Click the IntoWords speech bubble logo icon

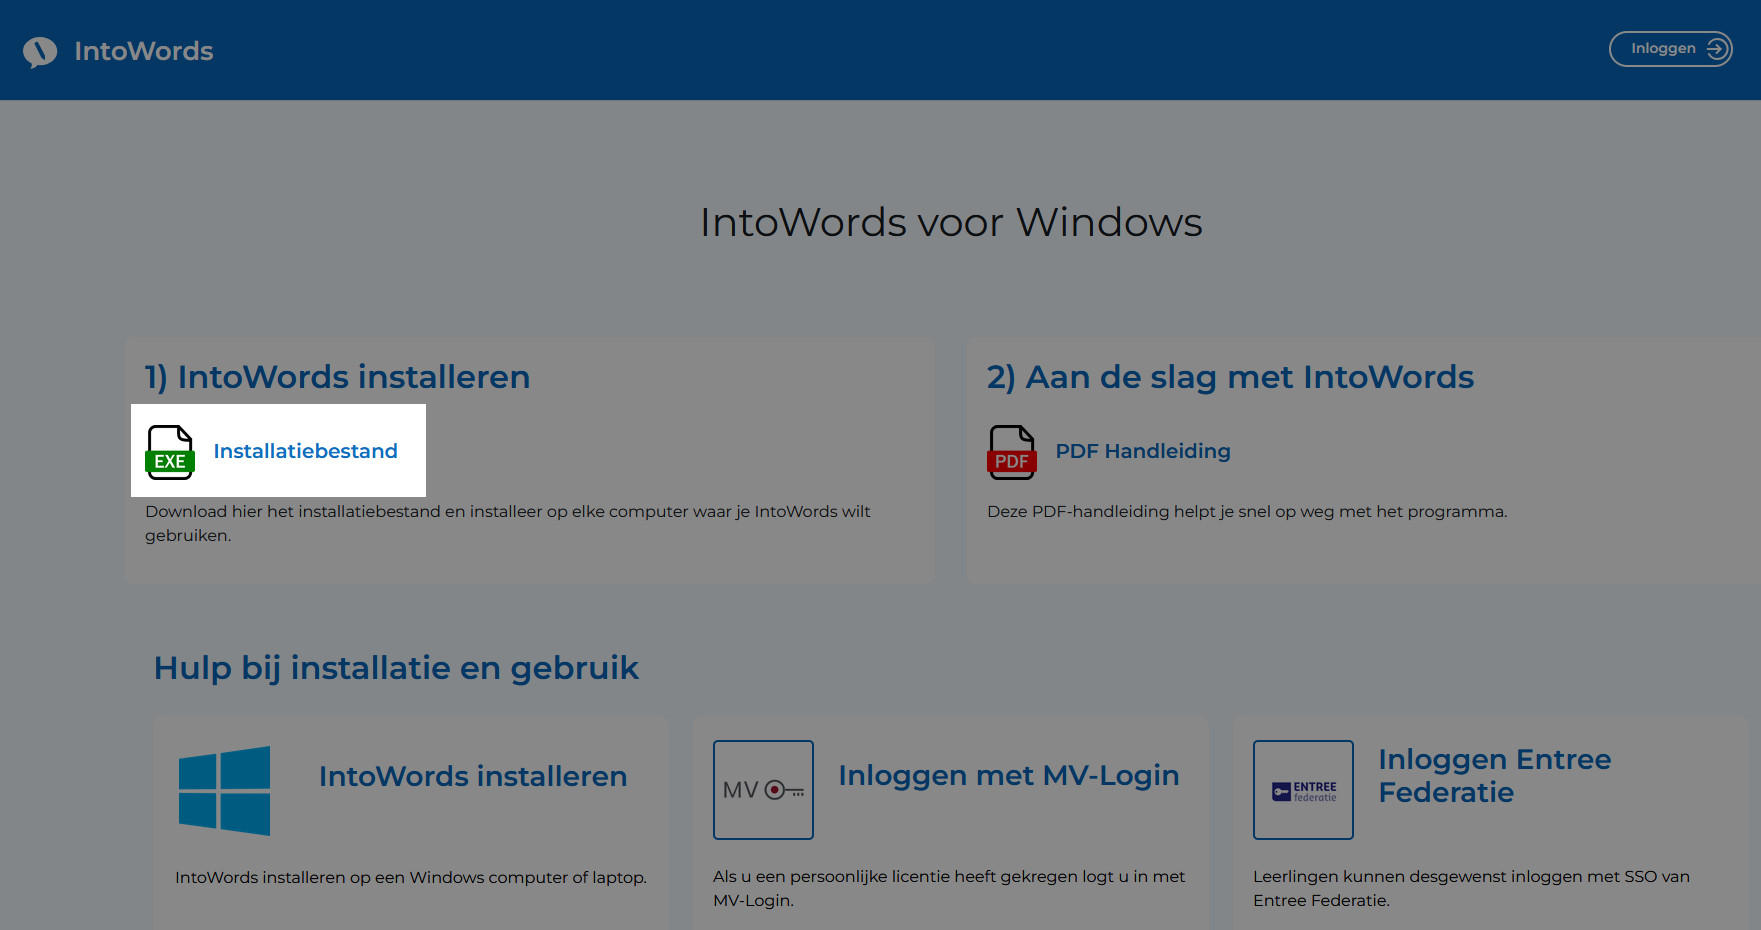click(x=40, y=51)
